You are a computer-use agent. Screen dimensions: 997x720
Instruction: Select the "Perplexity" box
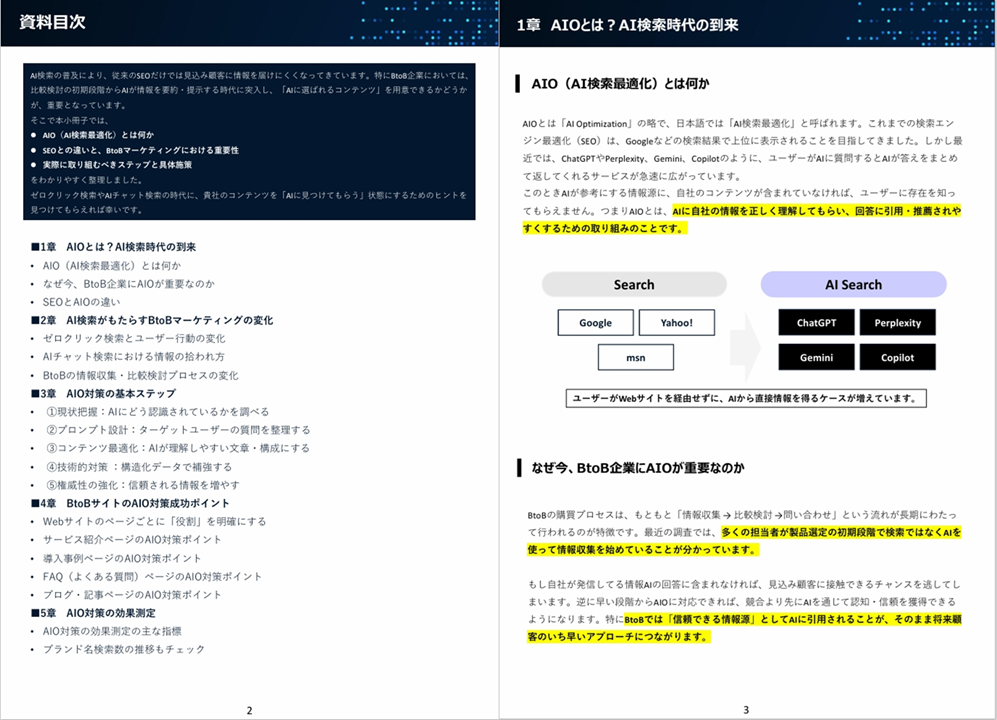(899, 322)
